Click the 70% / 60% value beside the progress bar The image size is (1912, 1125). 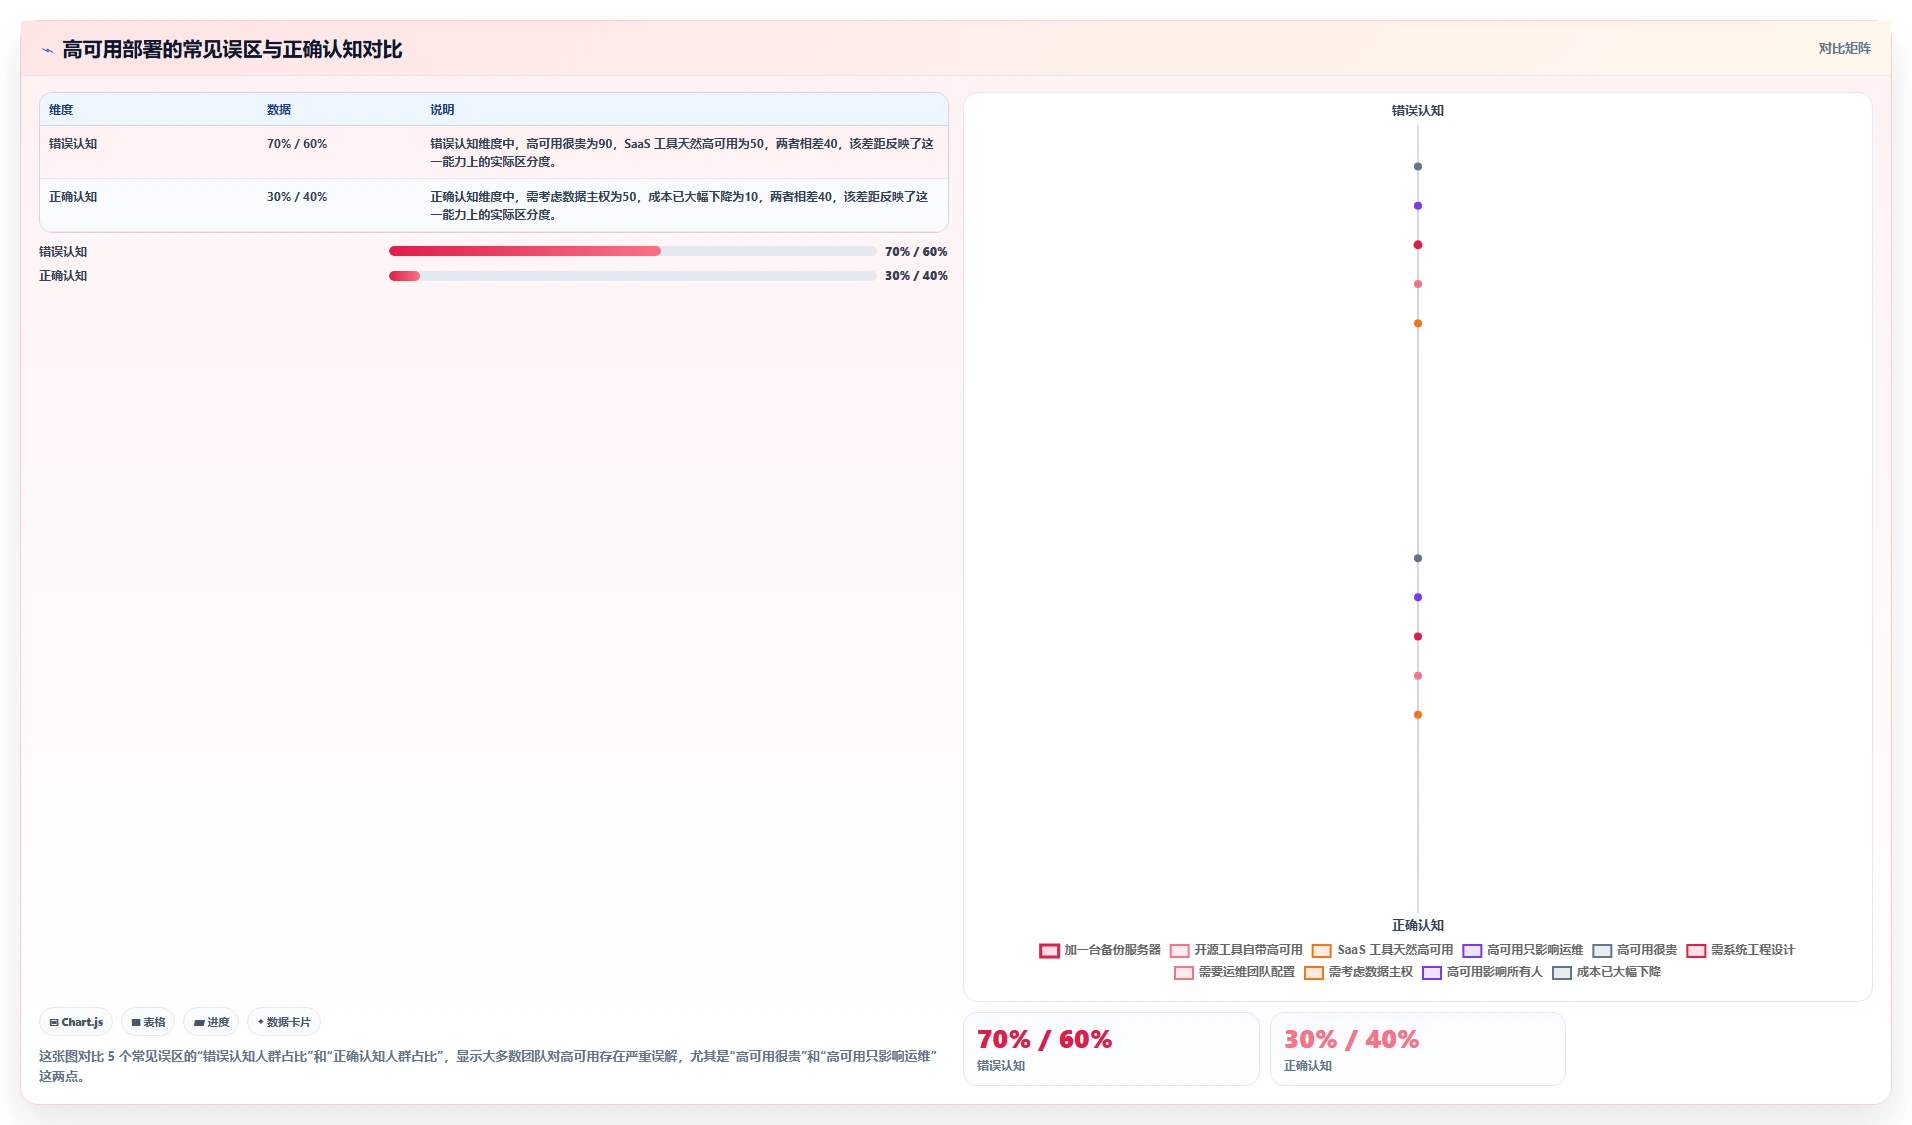click(x=916, y=252)
